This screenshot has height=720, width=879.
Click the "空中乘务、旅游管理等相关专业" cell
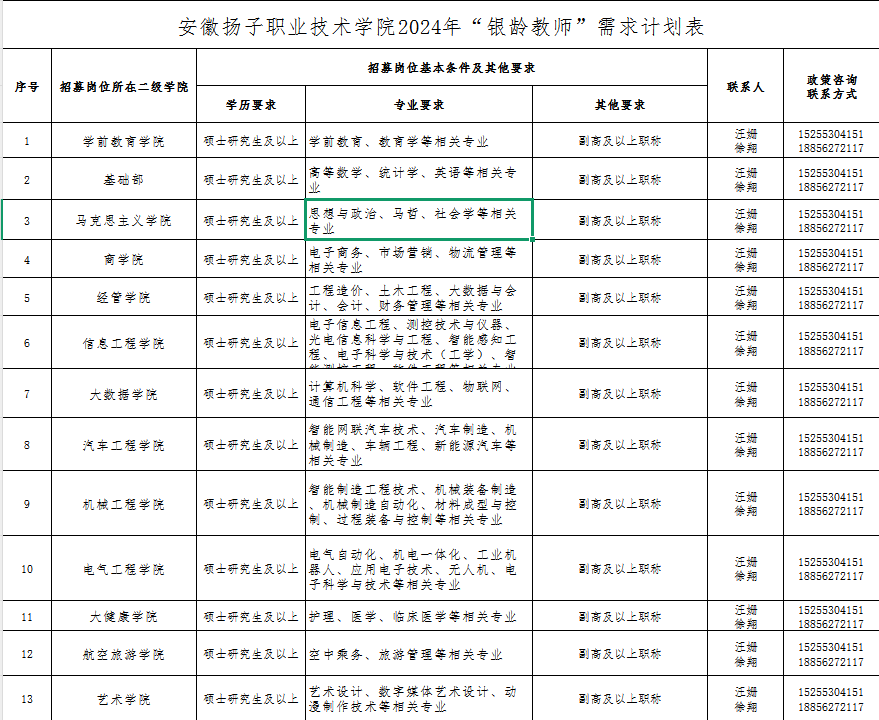point(419,654)
